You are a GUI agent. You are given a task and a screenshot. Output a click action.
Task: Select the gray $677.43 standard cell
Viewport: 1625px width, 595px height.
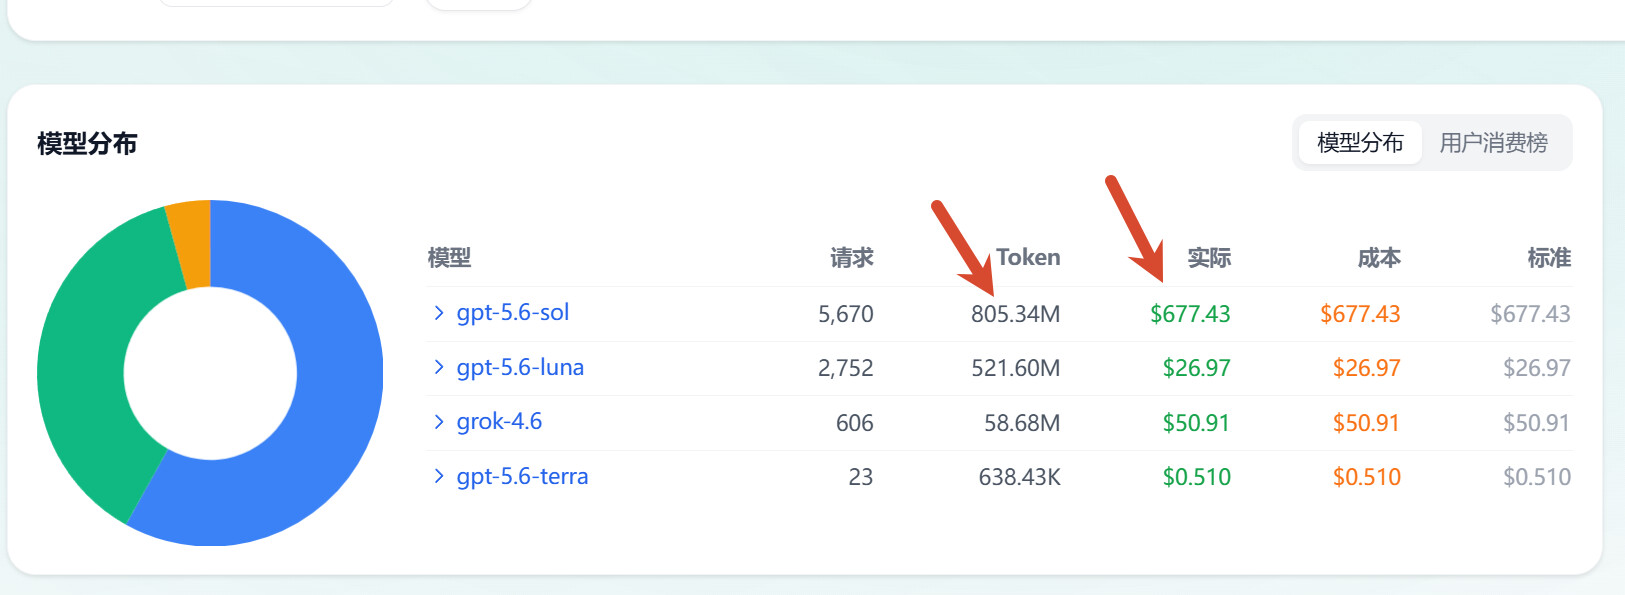coord(1530,314)
